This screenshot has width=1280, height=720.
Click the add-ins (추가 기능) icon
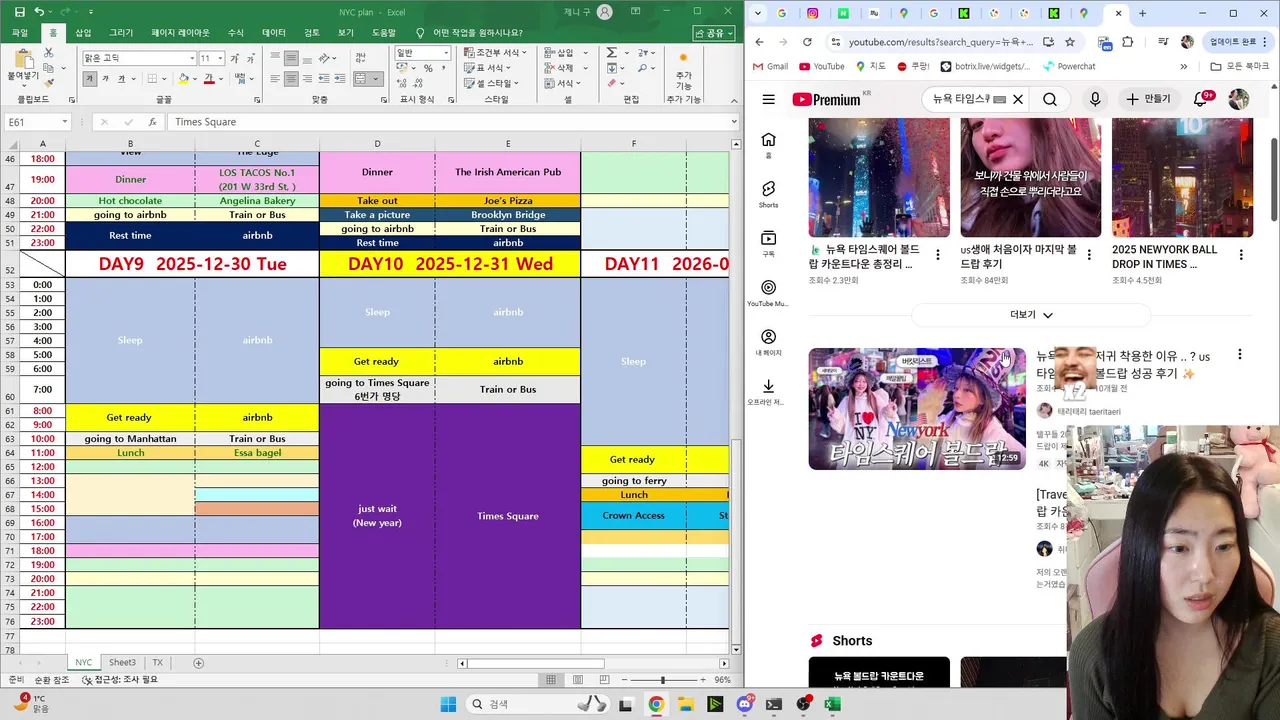pos(684,66)
